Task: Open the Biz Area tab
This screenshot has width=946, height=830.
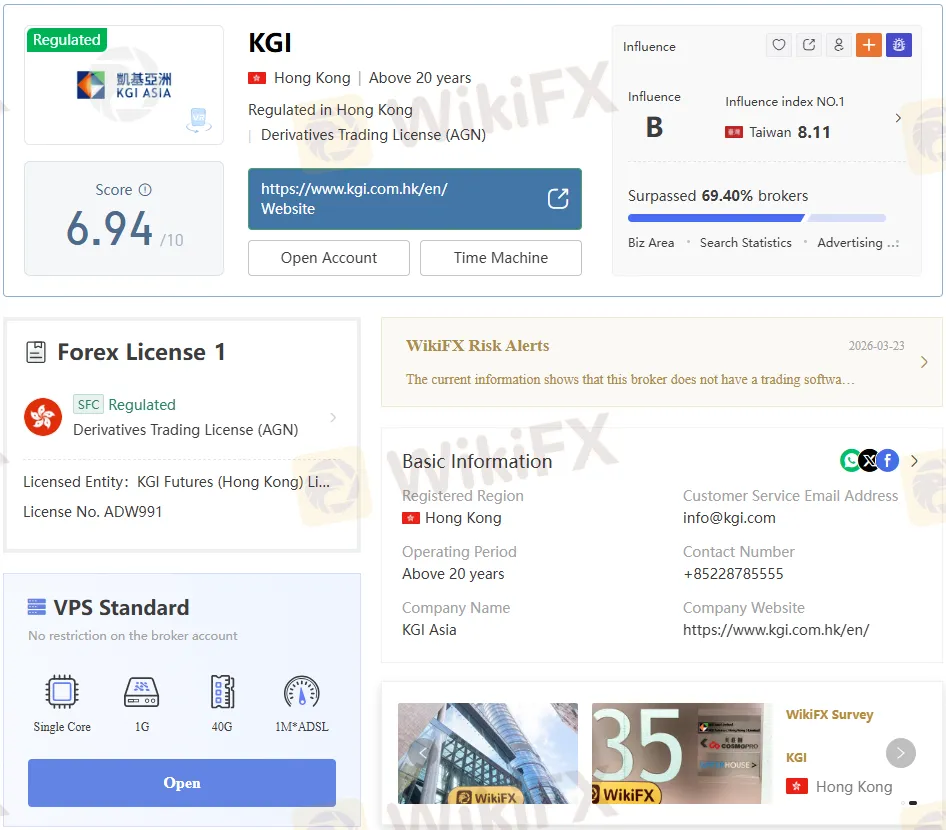Action: tap(651, 242)
